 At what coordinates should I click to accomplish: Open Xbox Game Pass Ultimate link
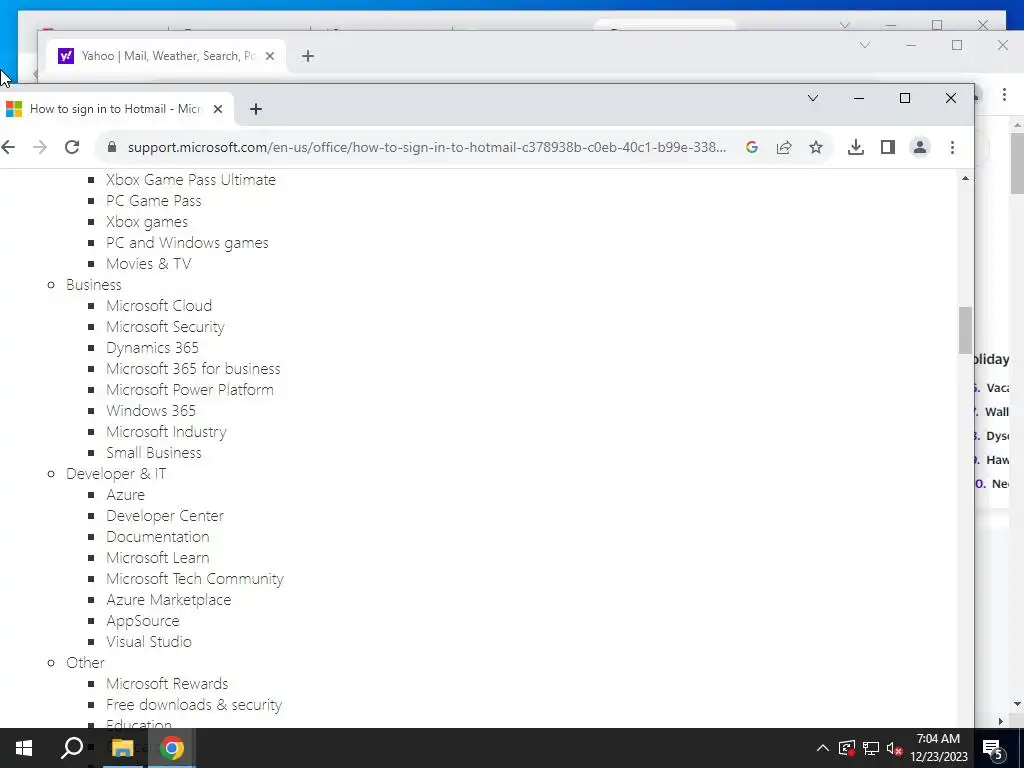pos(191,180)
